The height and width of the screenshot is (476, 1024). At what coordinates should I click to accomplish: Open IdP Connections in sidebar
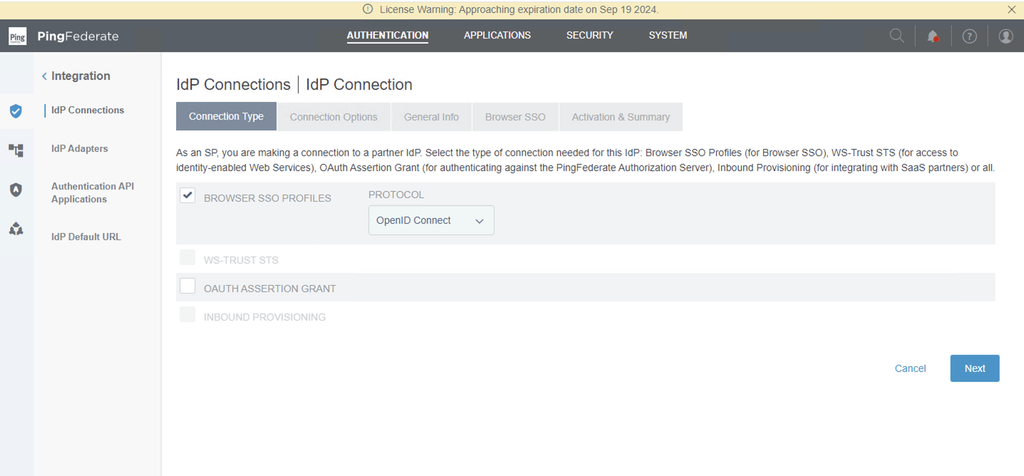(88, 110)
